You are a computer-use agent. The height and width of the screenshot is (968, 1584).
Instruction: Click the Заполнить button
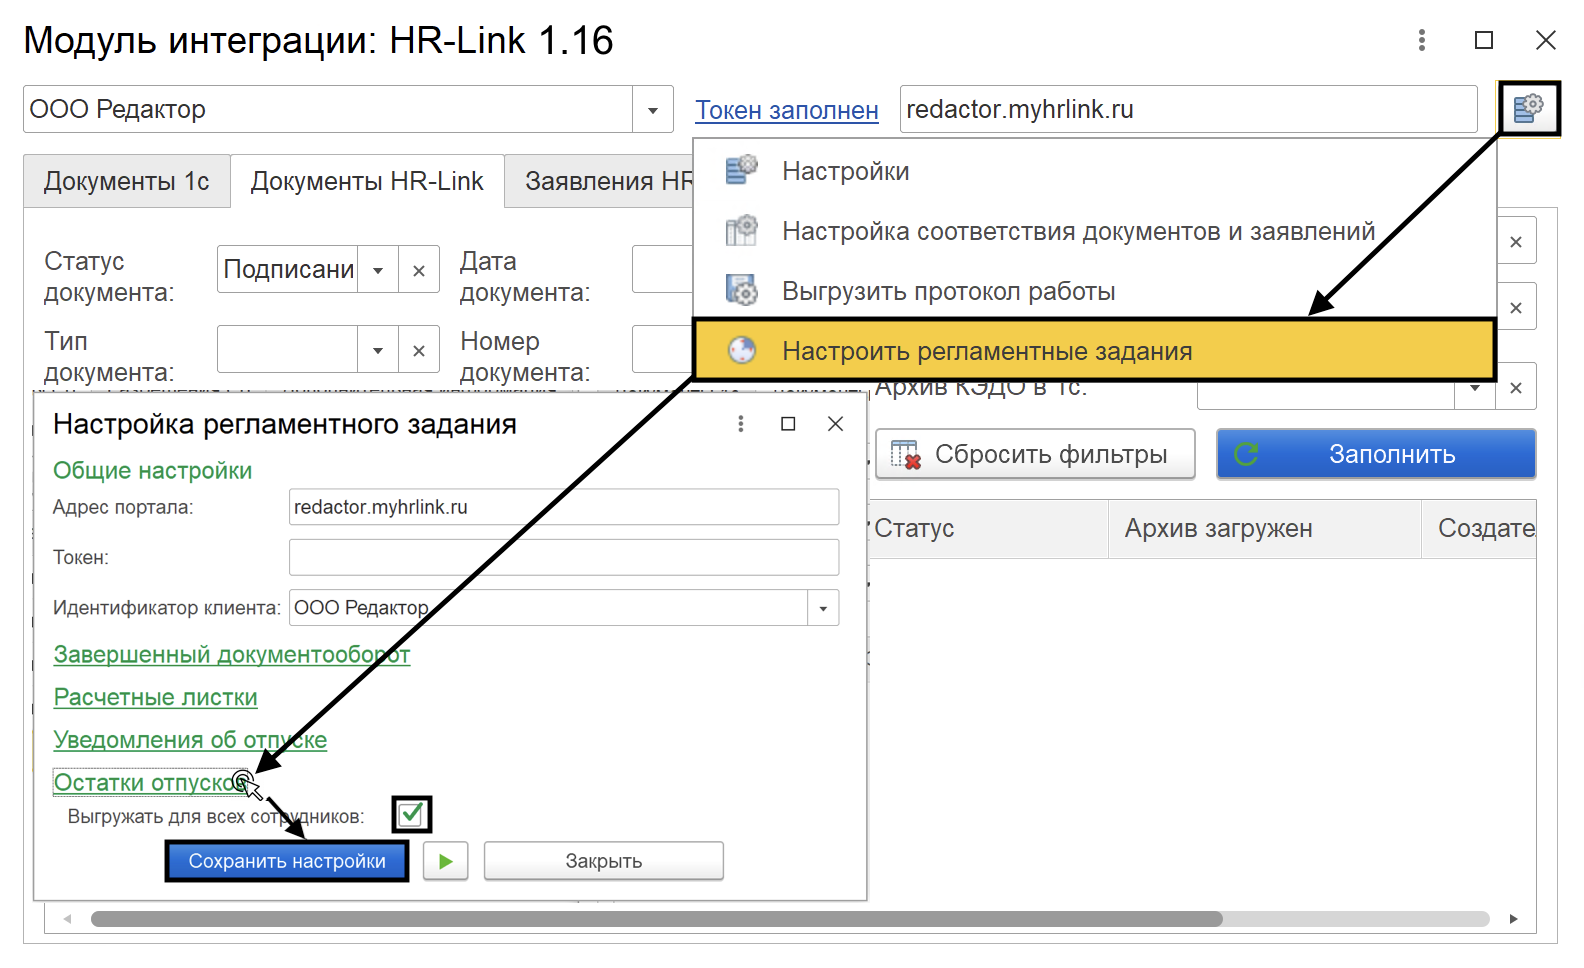(1376, 454)
